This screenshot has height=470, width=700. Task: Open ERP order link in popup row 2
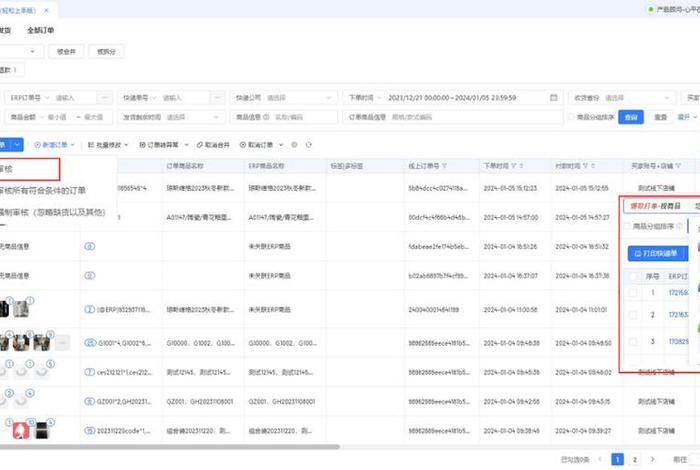click(x=678, y=315)
